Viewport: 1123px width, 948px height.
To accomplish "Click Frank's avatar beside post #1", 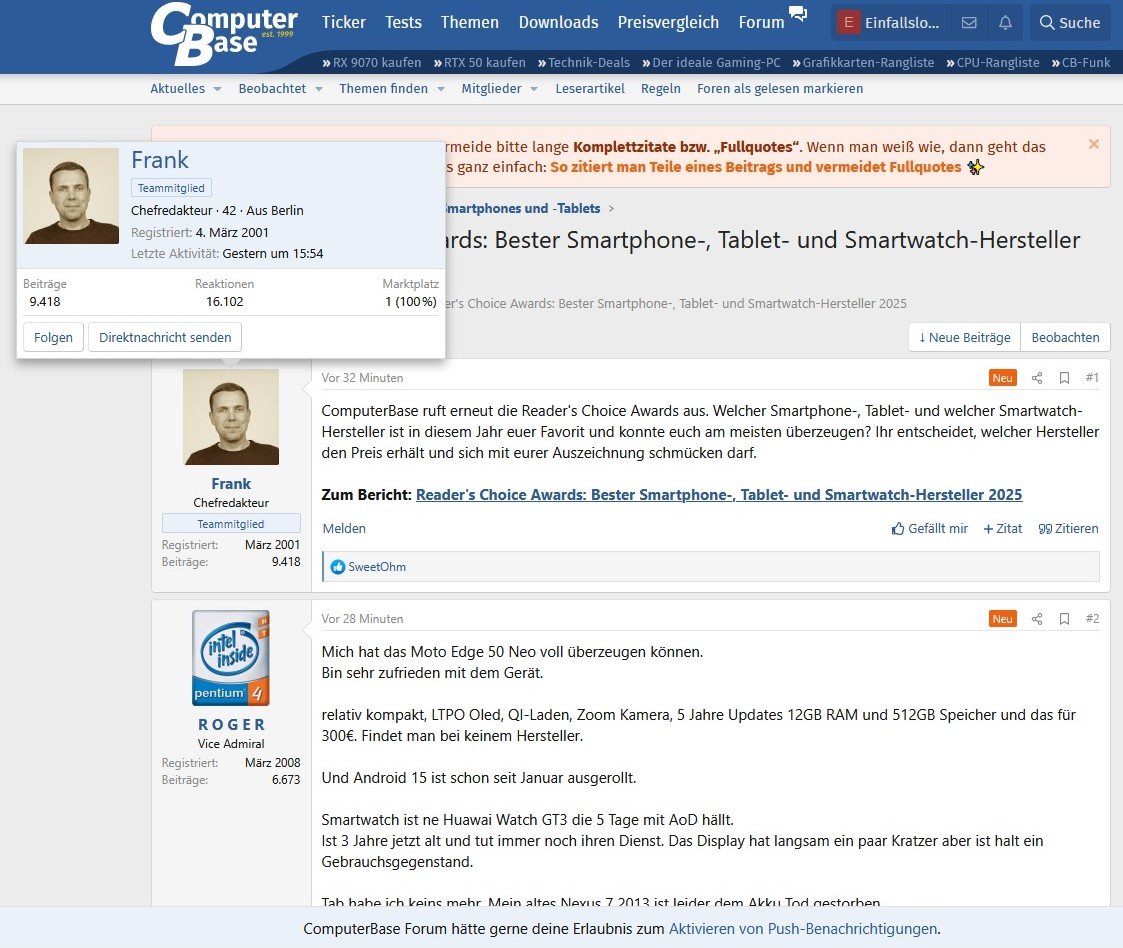I will point(231,417).
